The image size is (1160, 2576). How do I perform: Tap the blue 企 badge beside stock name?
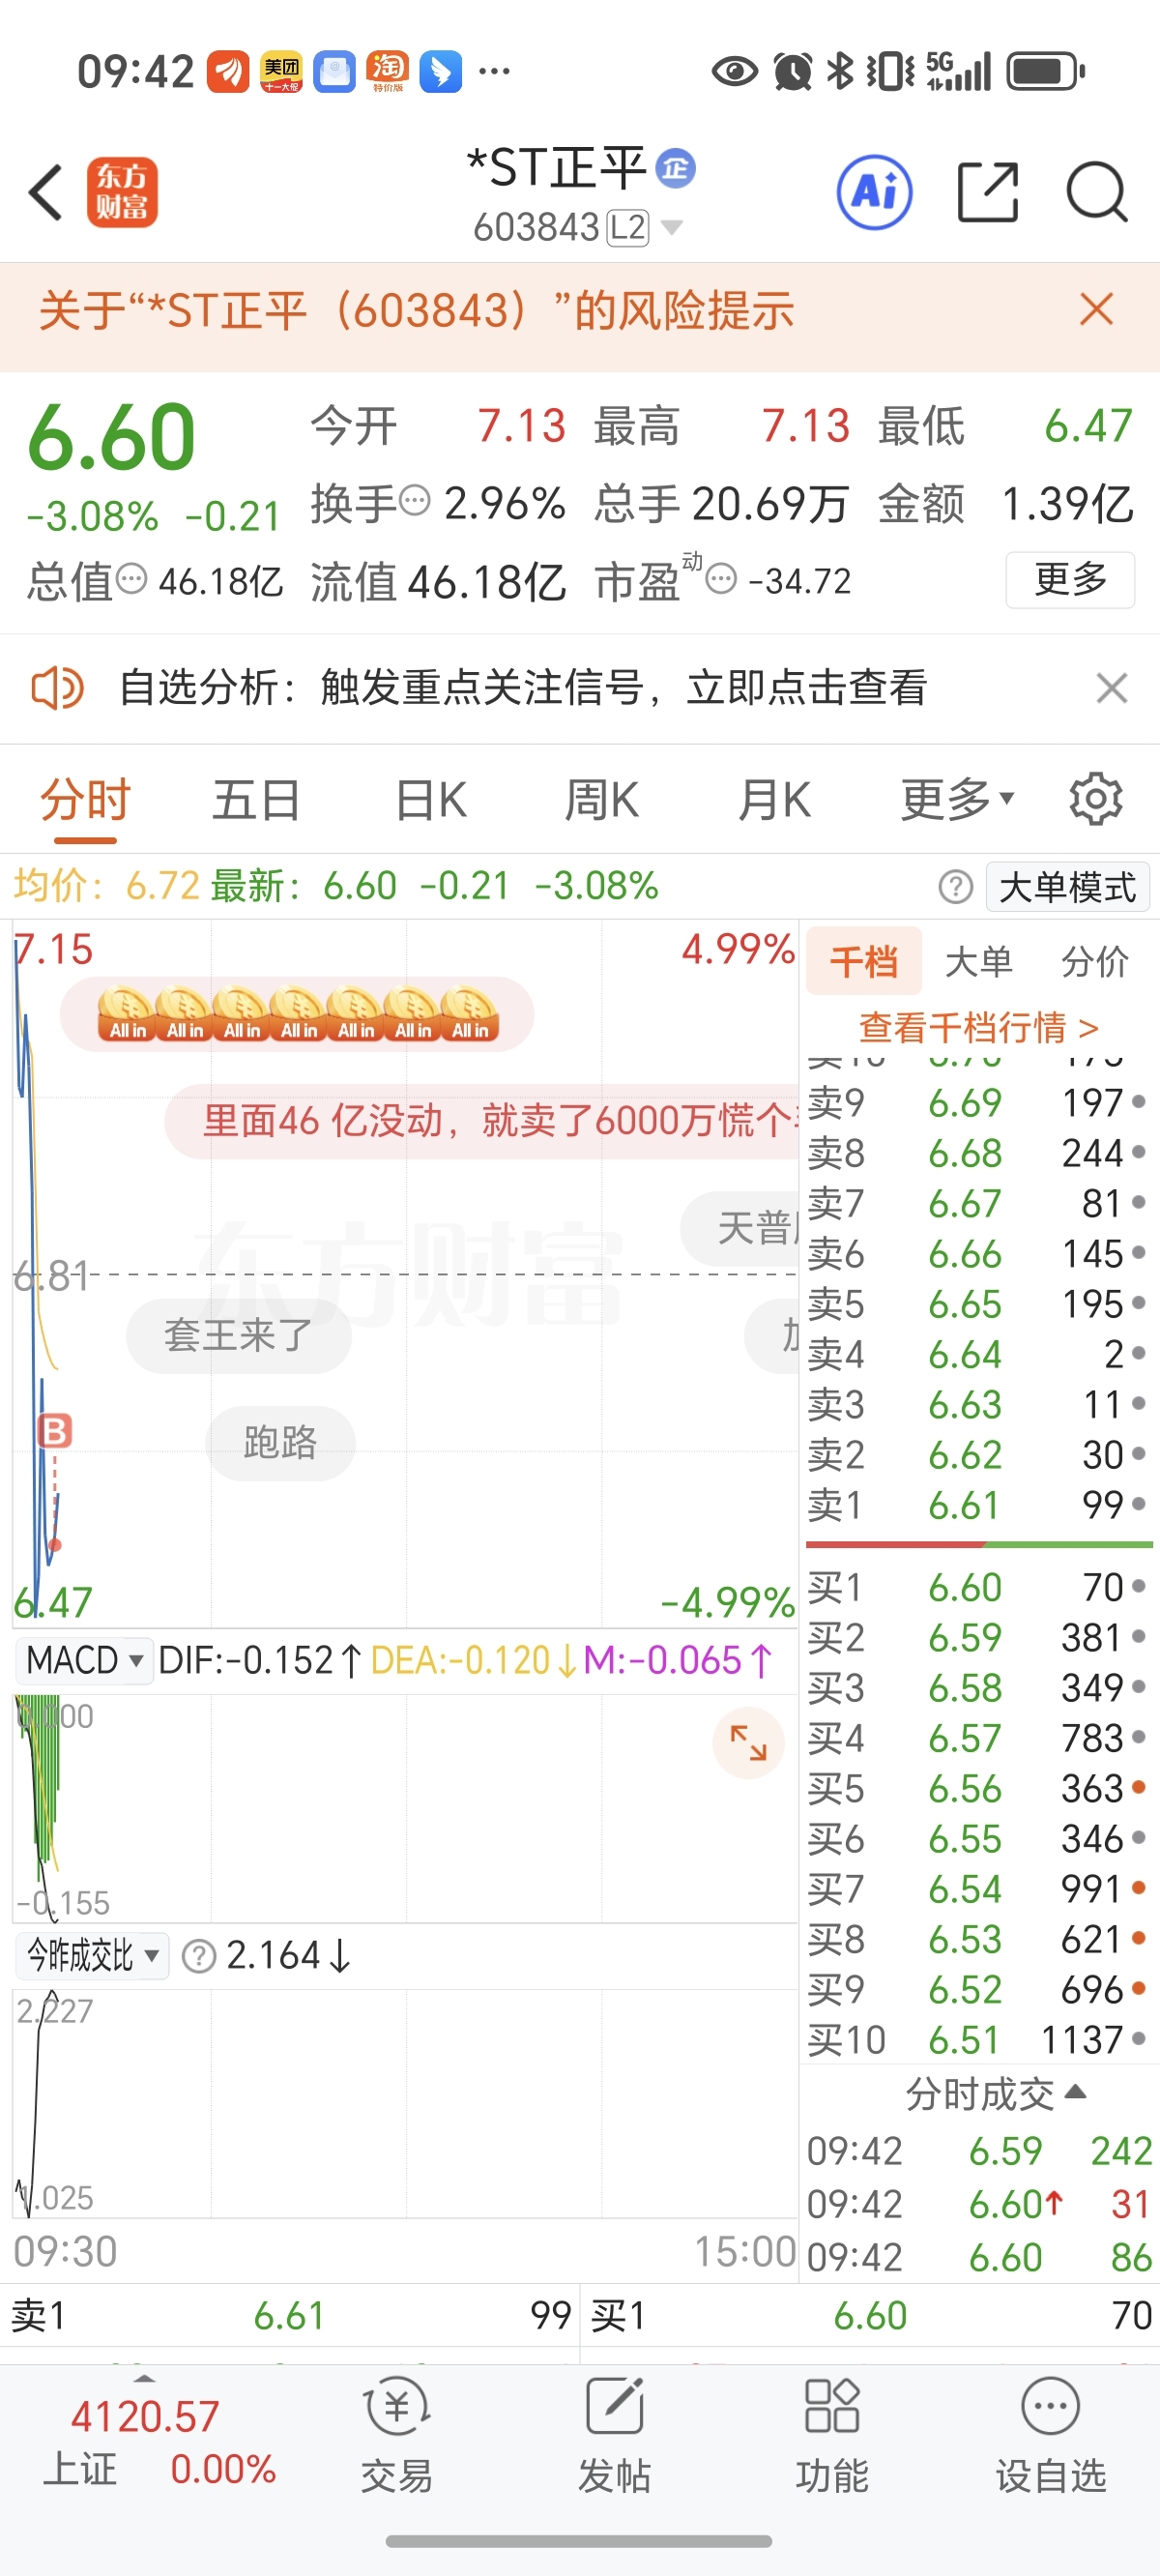coord(676,168)
